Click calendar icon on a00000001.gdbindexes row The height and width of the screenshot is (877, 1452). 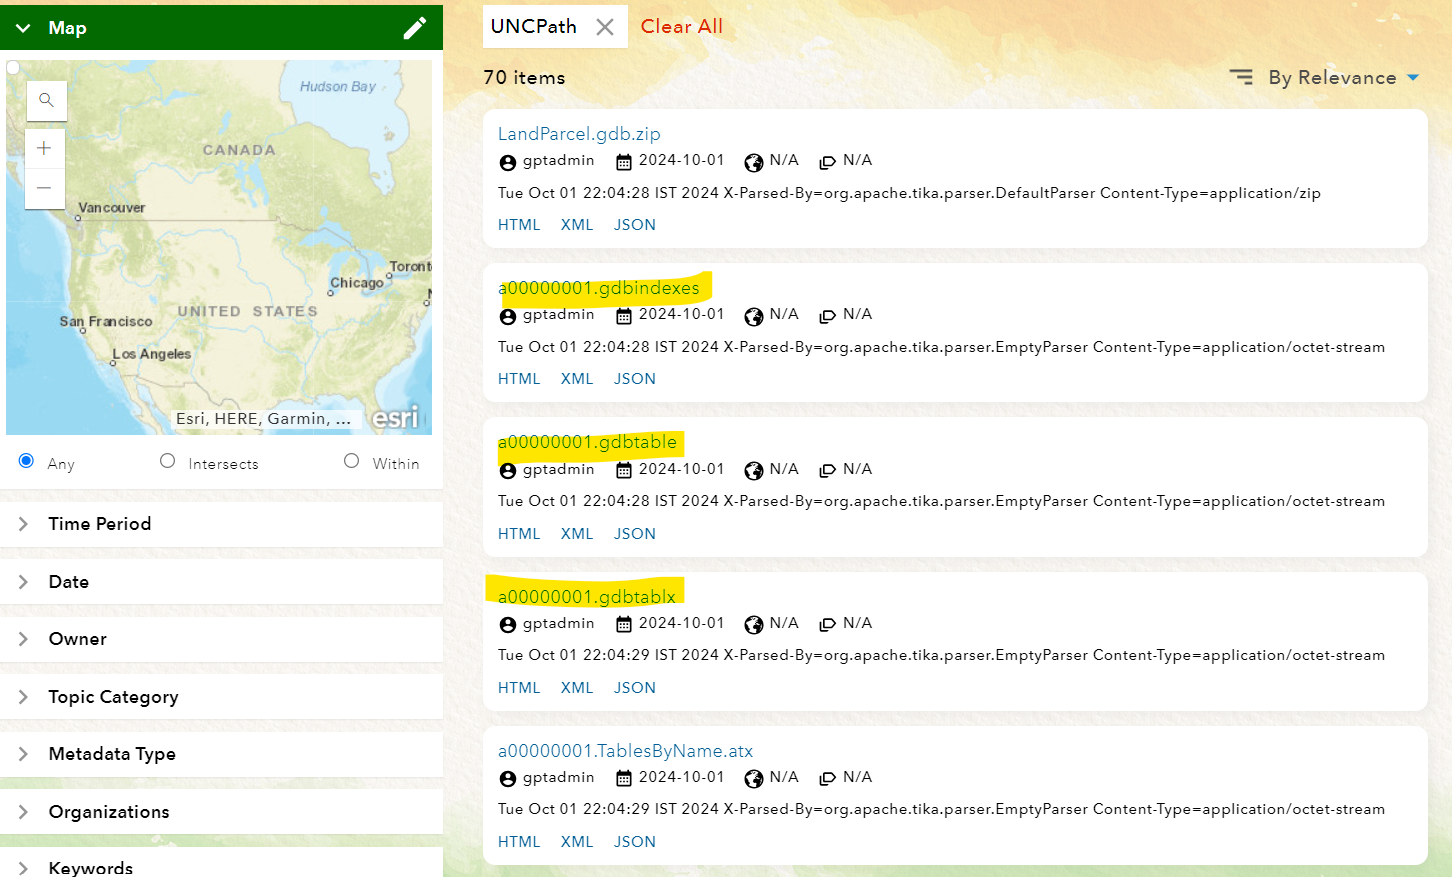624,316
